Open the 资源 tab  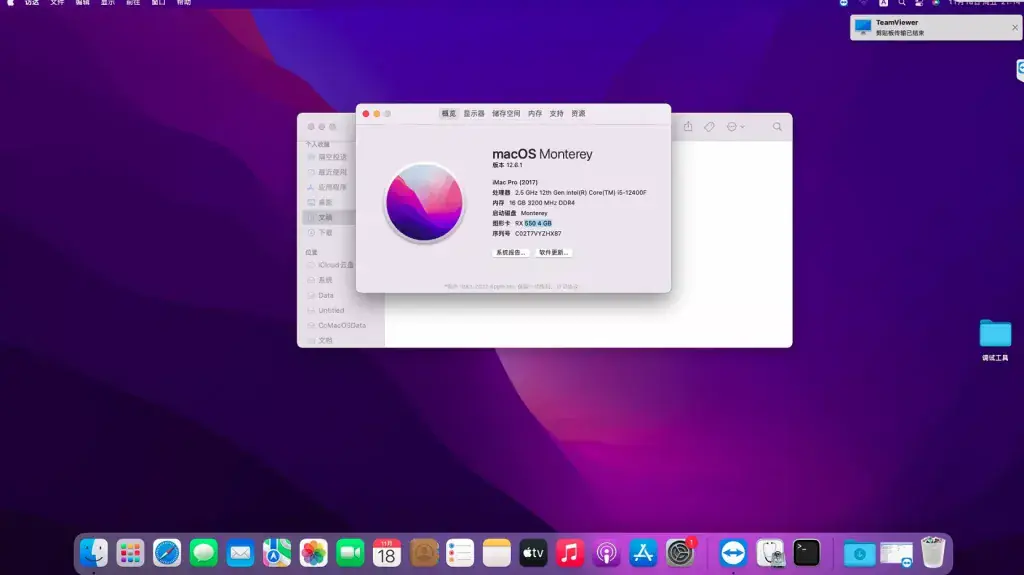pos(579,114)
